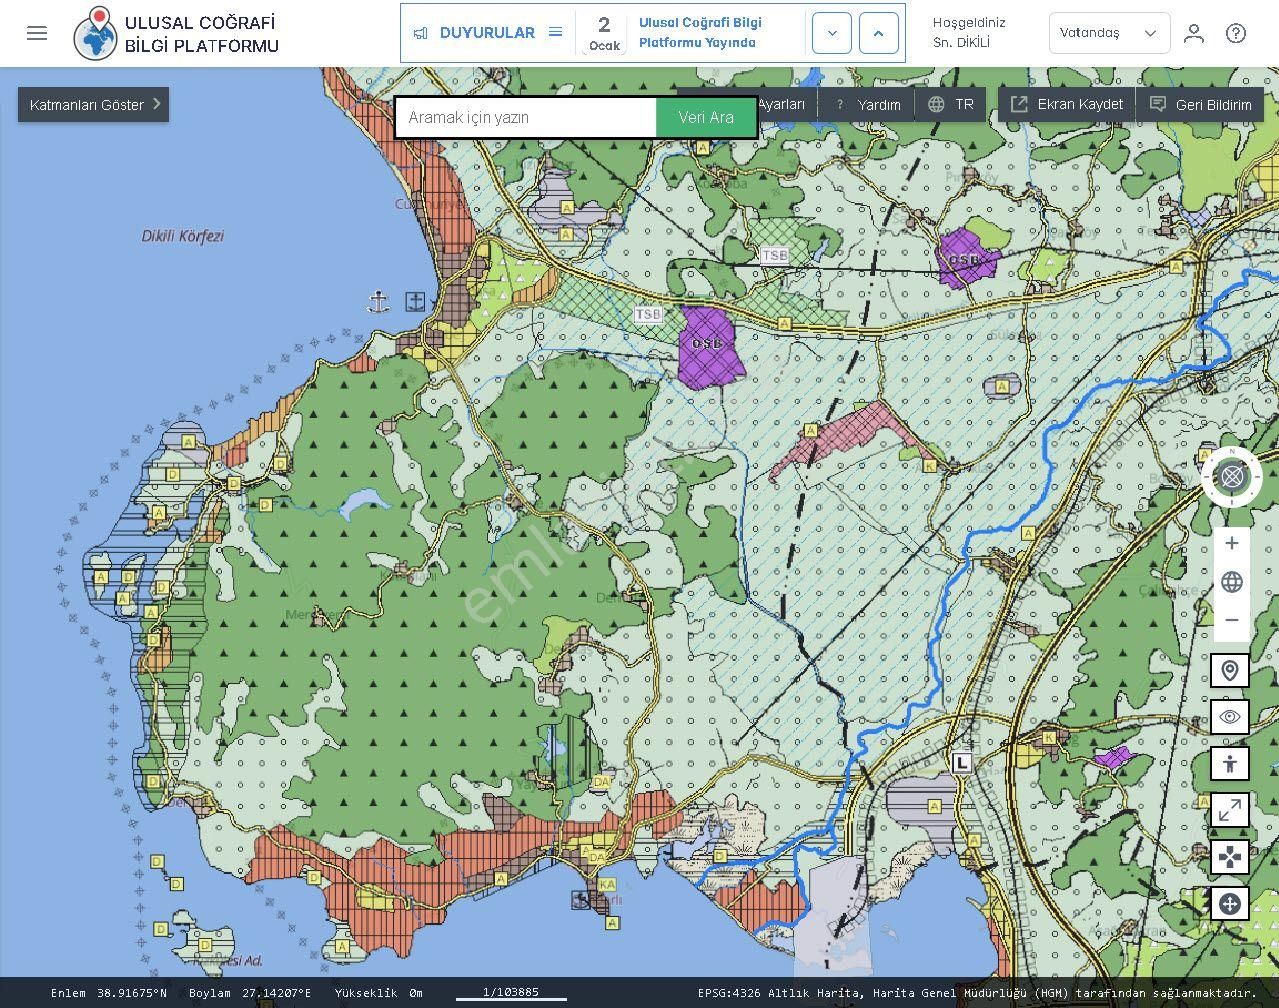The image size is (1279, 1008).
Task: Toggle the pan move-arrows control
Action: click(x=1229, y=904)
